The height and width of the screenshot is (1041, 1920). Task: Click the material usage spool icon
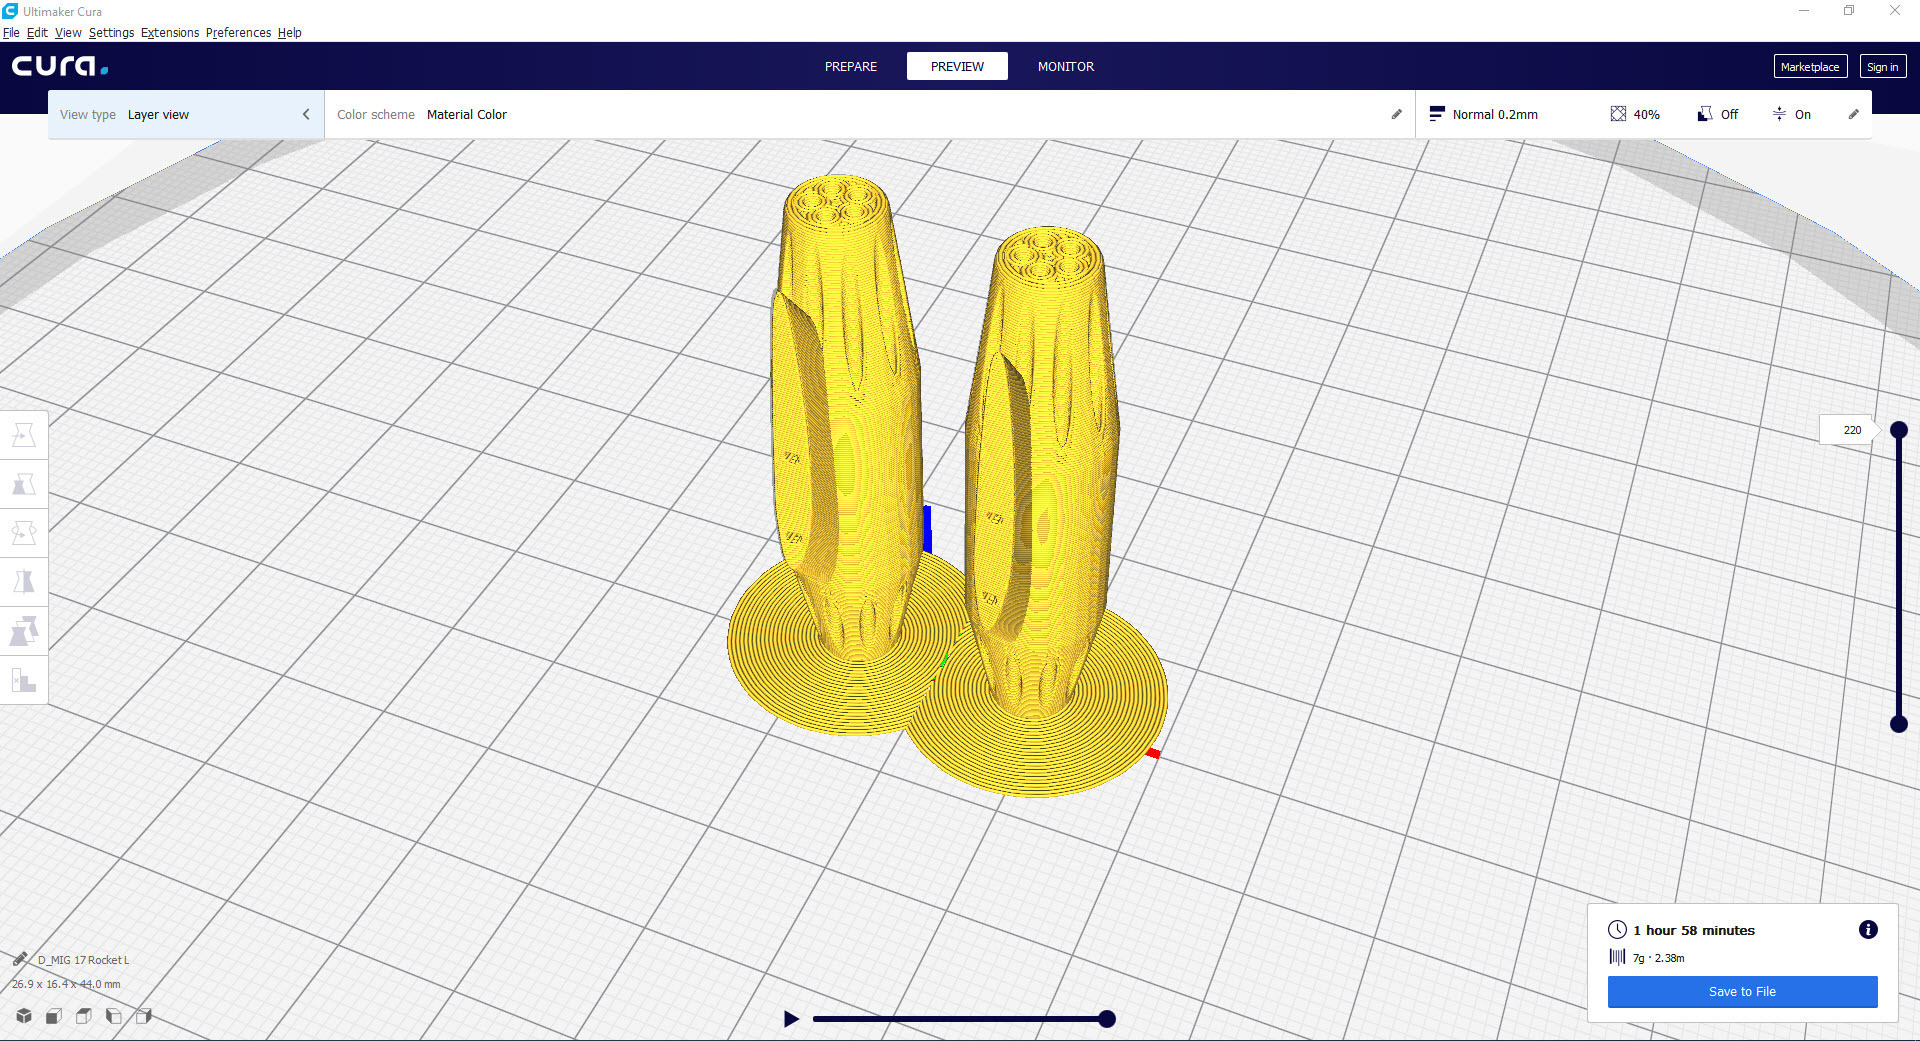pos(1617,957)
